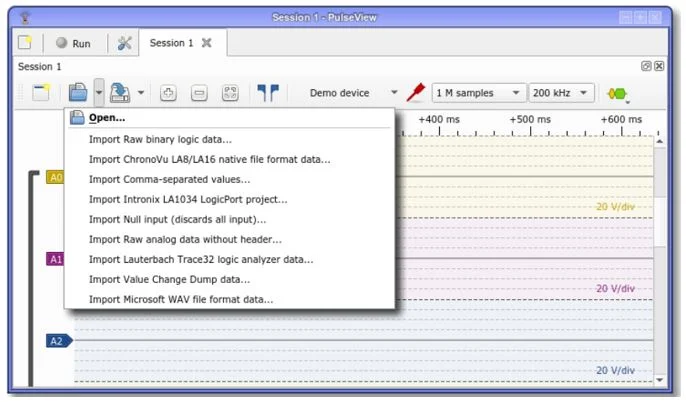Open the Demo device selector dropdown
The height and width of the screenshot is (402, 686).
(353, 93)
